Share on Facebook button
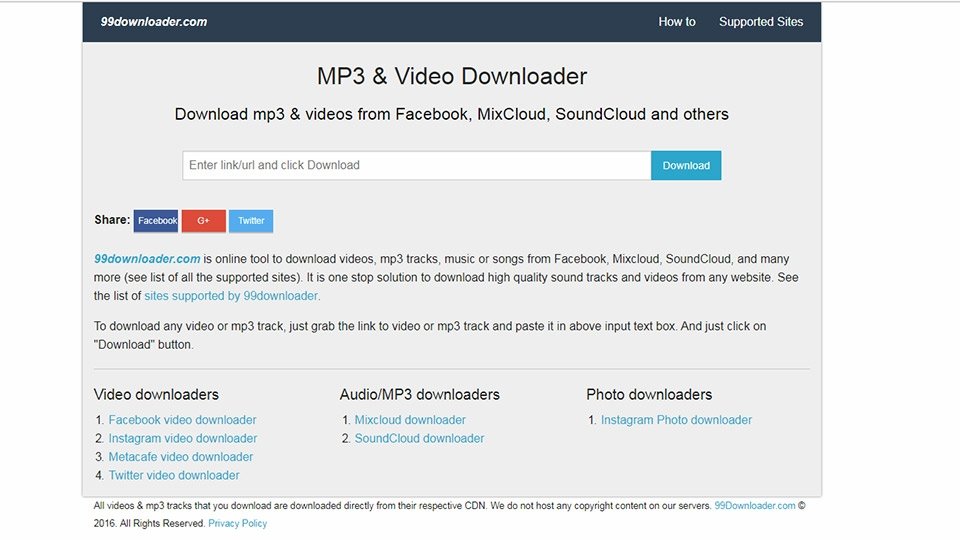Viewport: 960px width, 540px height. (x=156, y=220)
